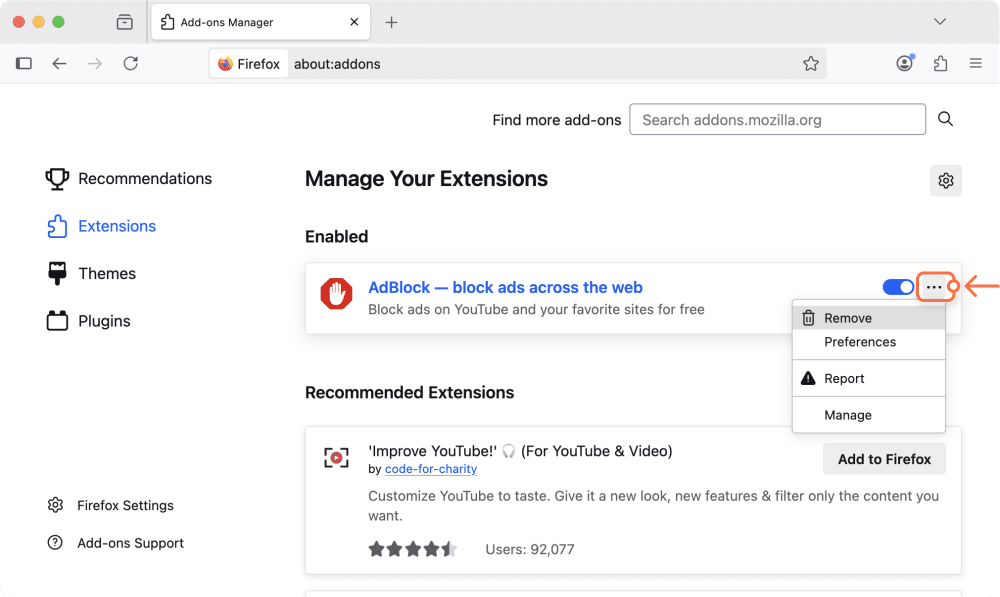This screenshot has height=597, width=1000.
Task: Reload the page with the refresh icon
Action: (130, 63)
